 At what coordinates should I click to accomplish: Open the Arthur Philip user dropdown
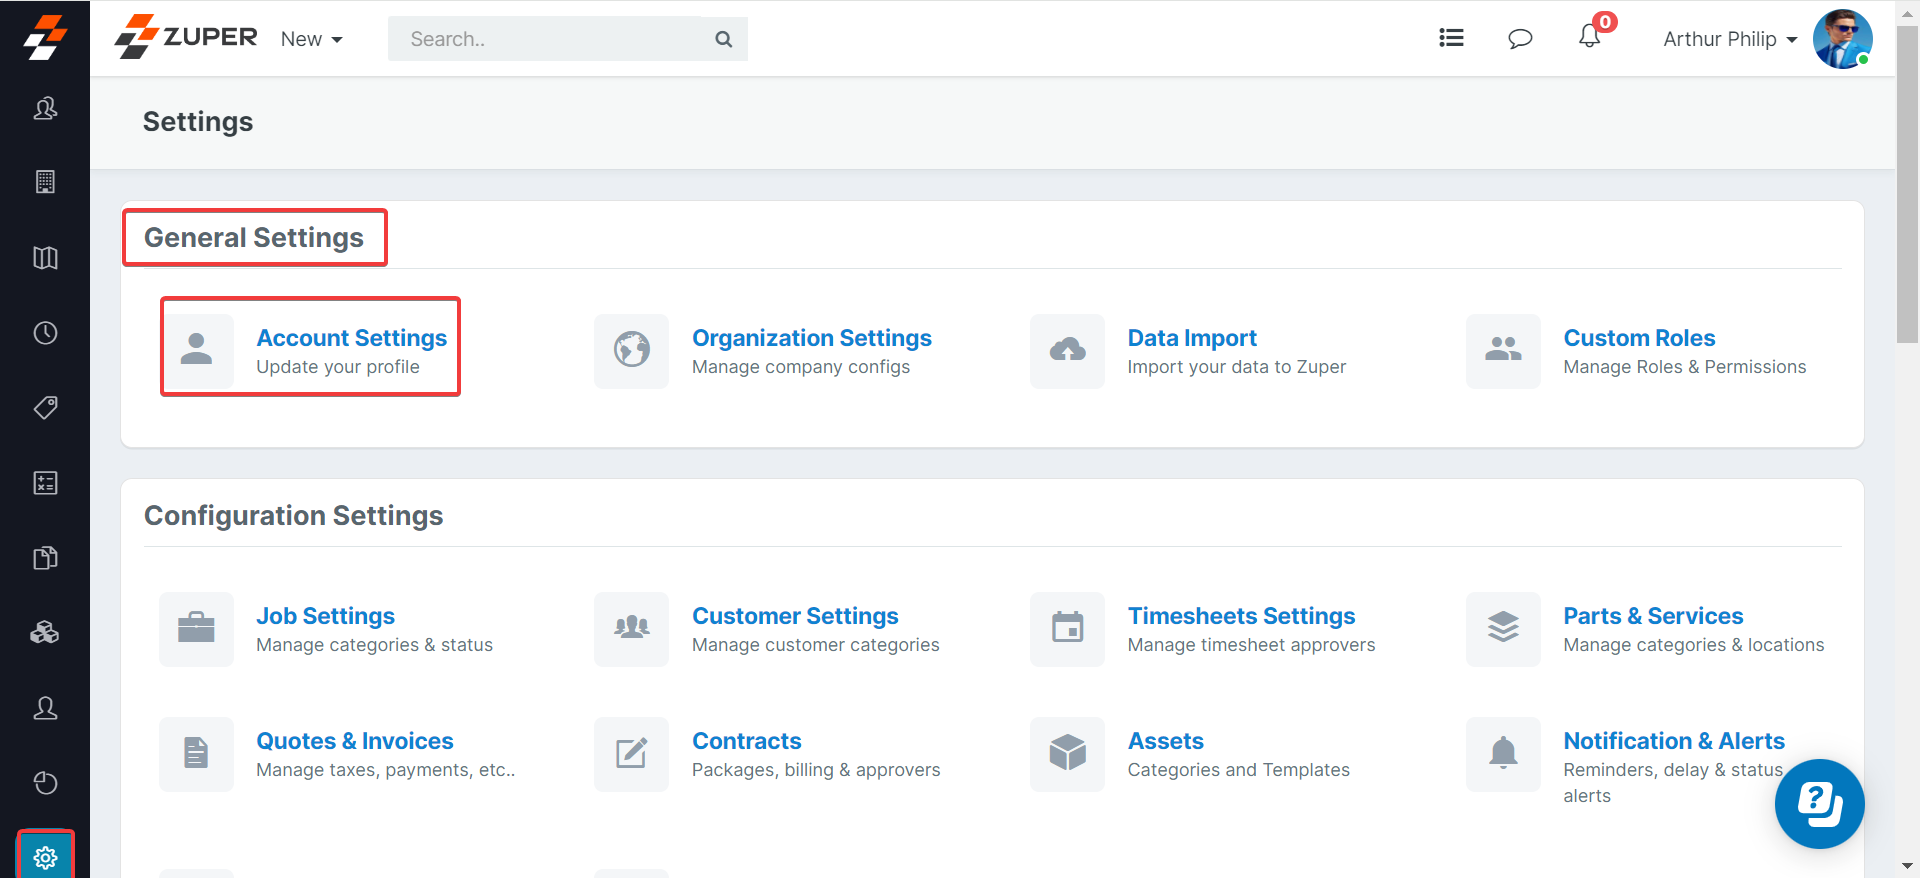[1729, 39]
